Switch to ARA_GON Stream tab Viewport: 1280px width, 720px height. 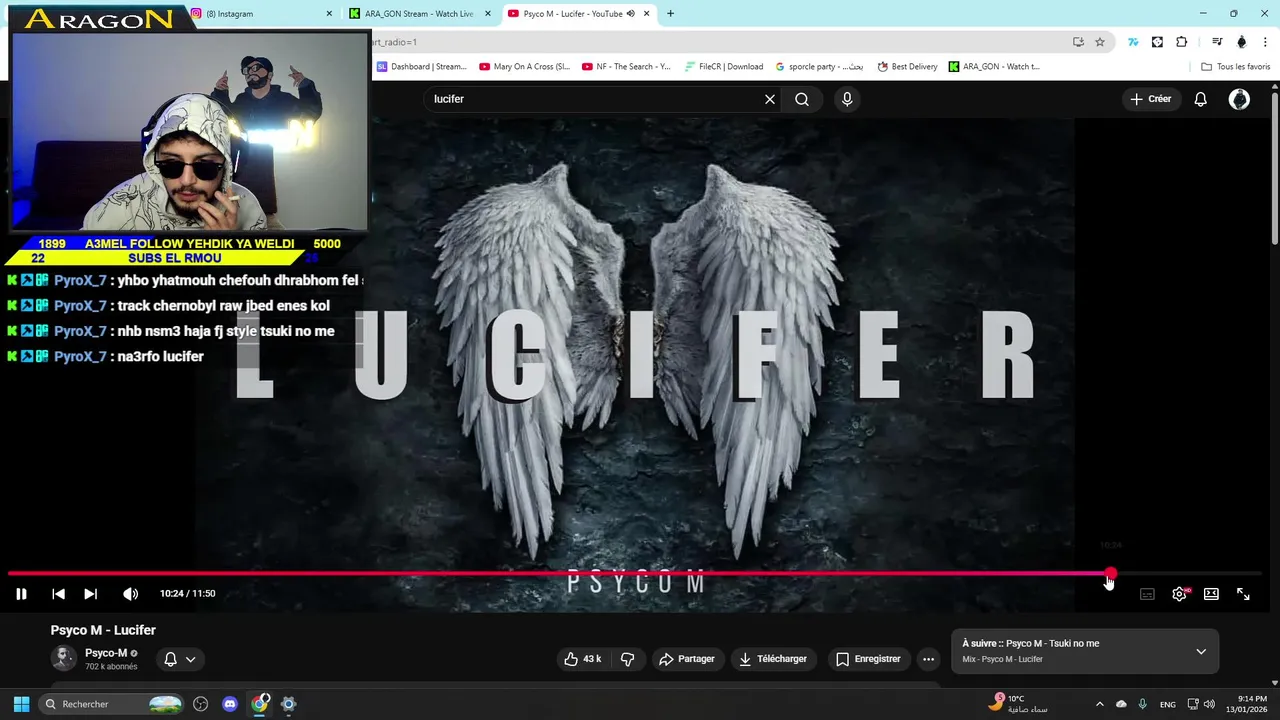pos(418,14)
